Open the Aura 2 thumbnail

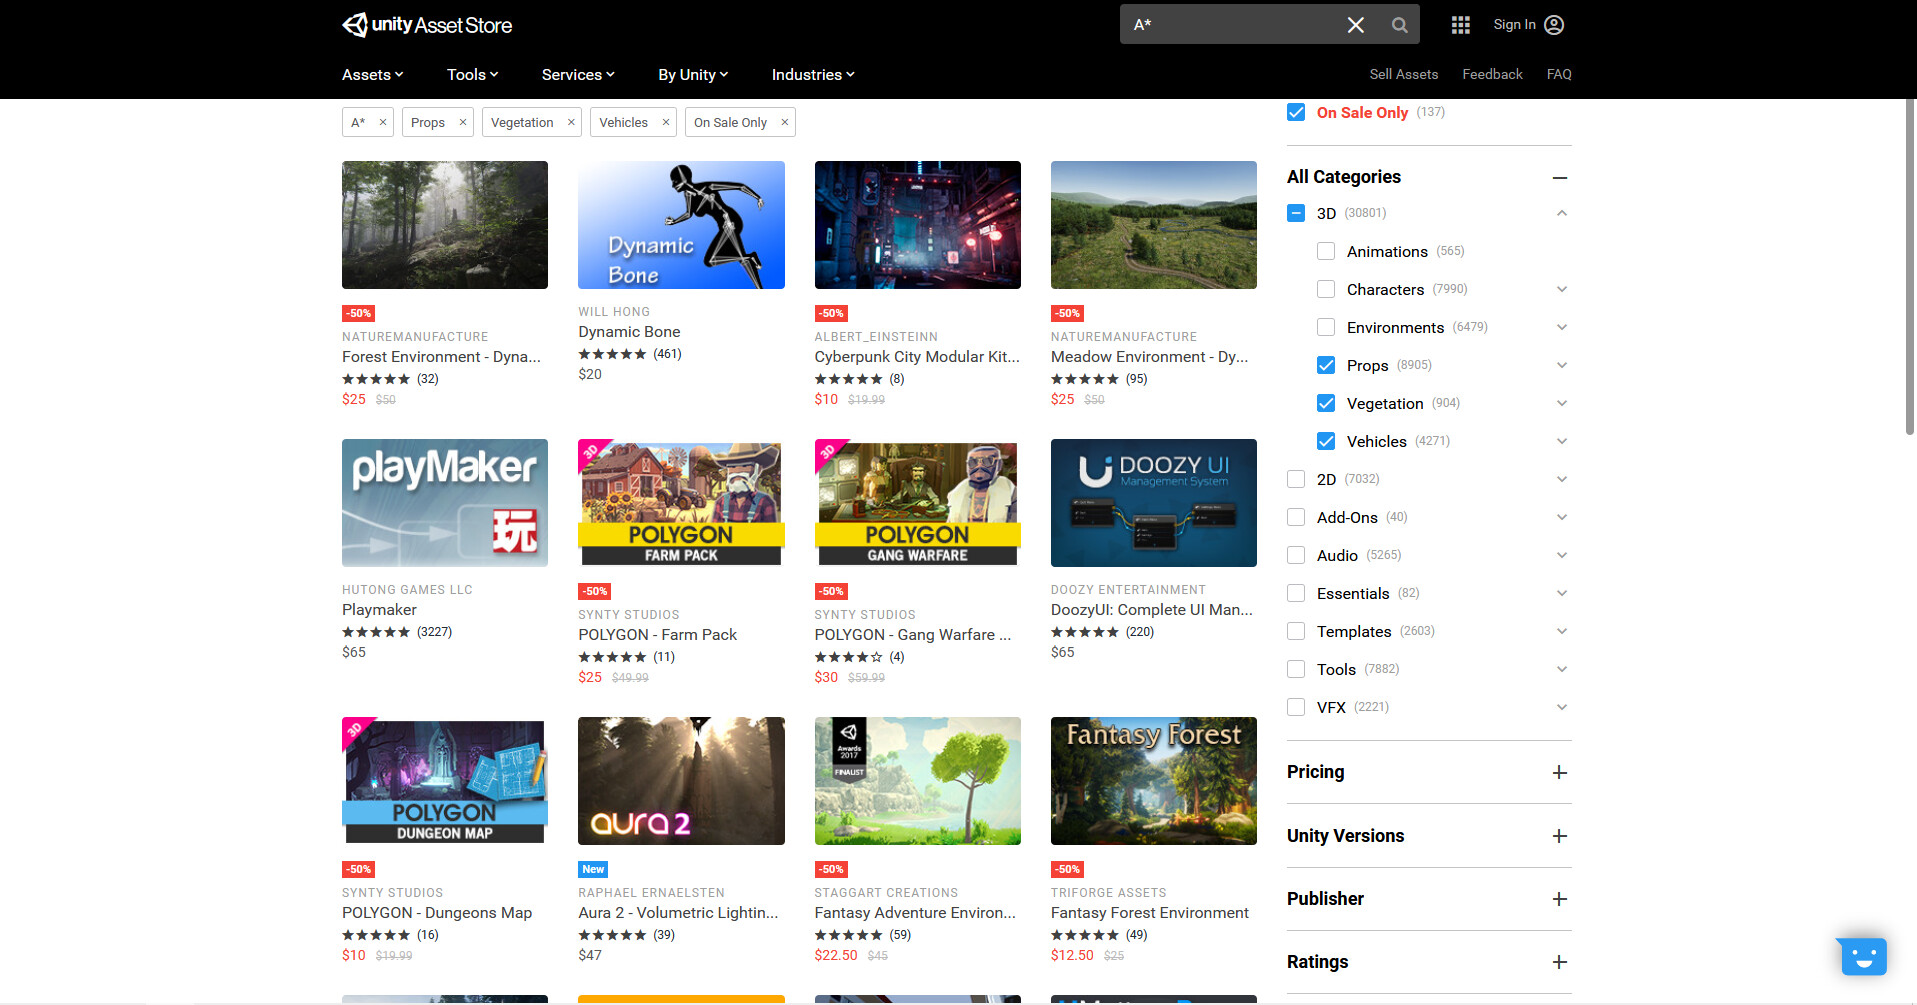681,781
